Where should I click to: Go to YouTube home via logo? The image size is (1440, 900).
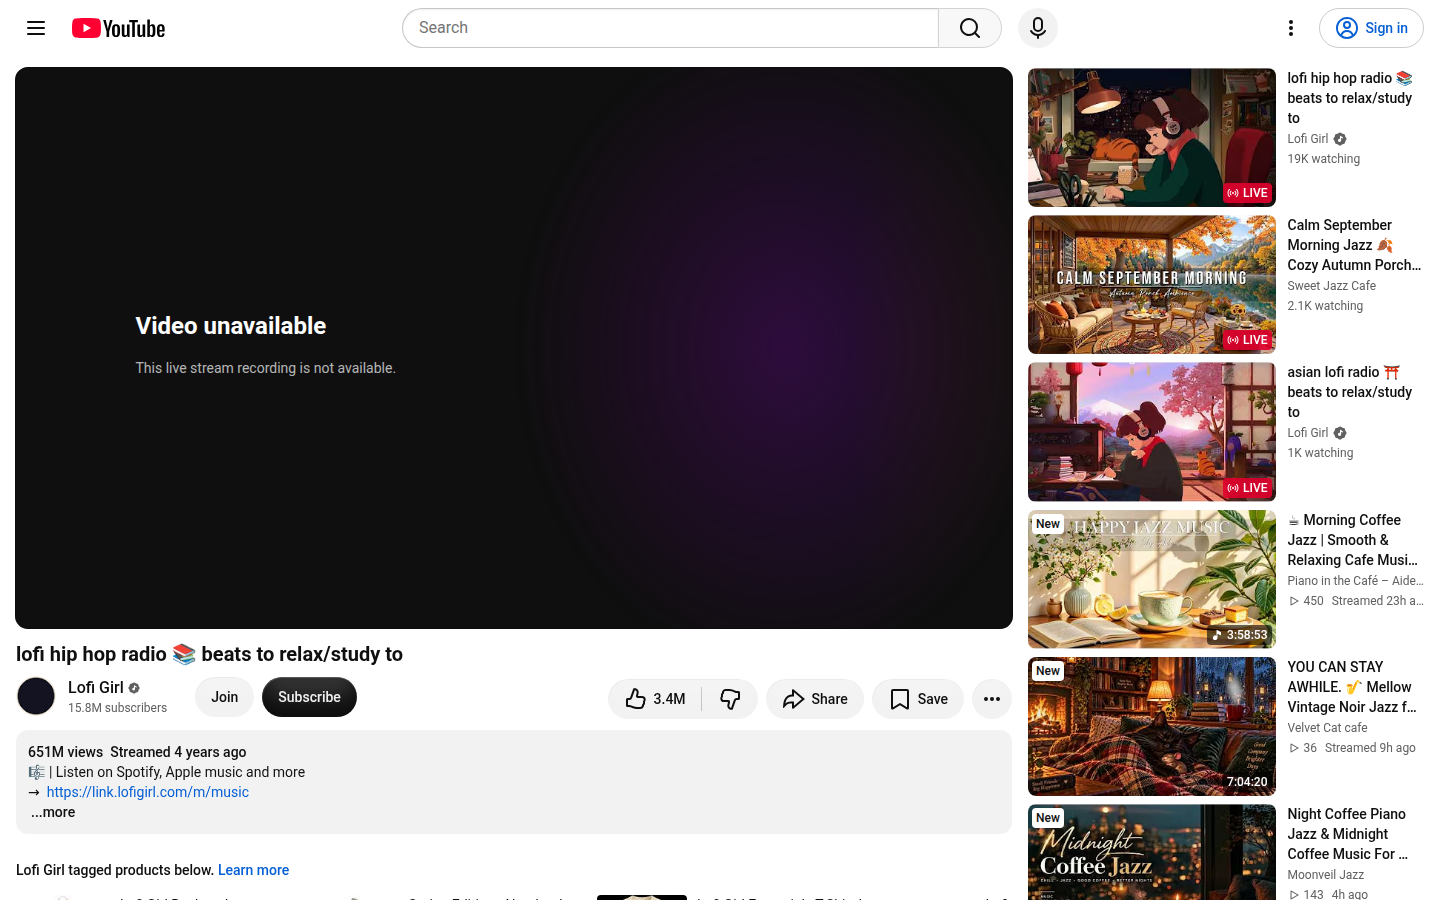click(119, 28)
